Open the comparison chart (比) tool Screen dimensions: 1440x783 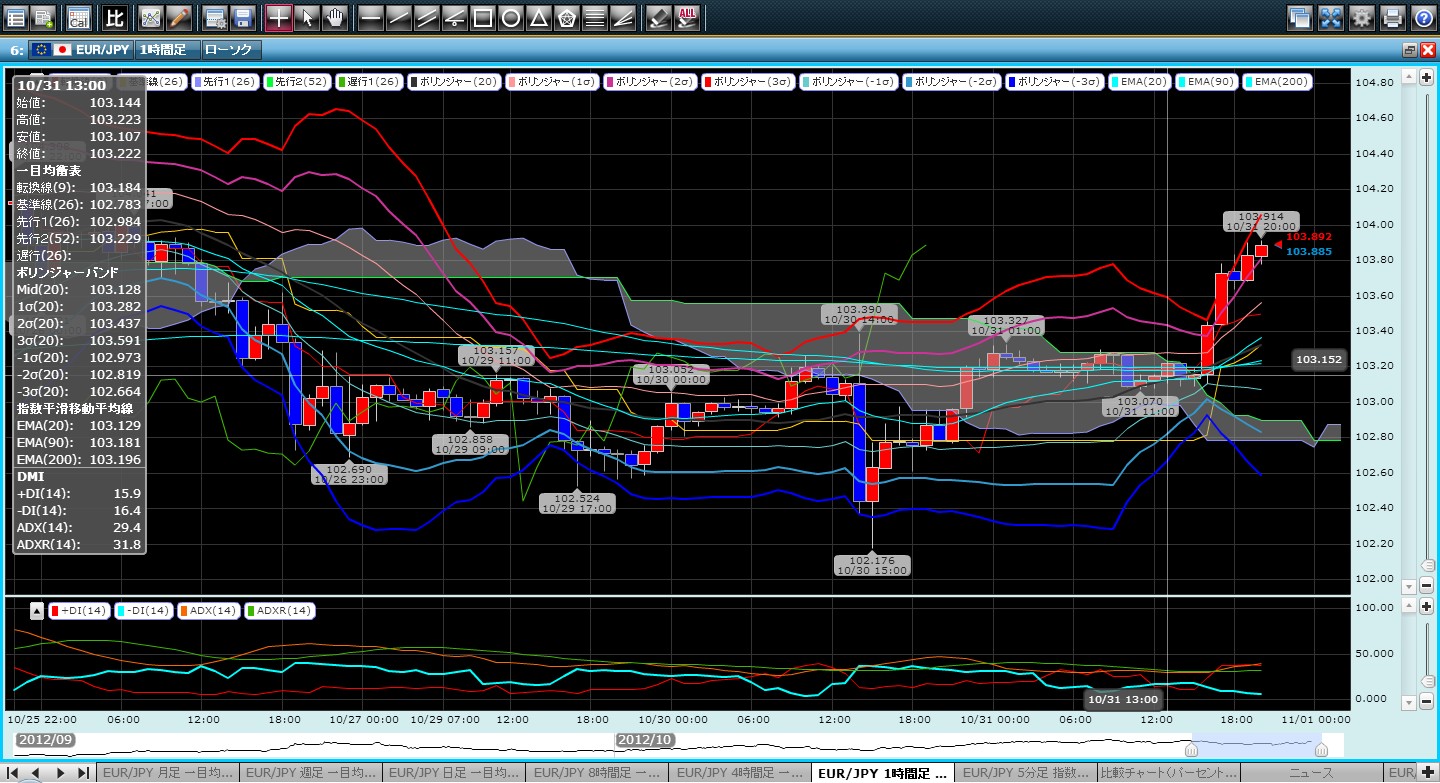115,17
